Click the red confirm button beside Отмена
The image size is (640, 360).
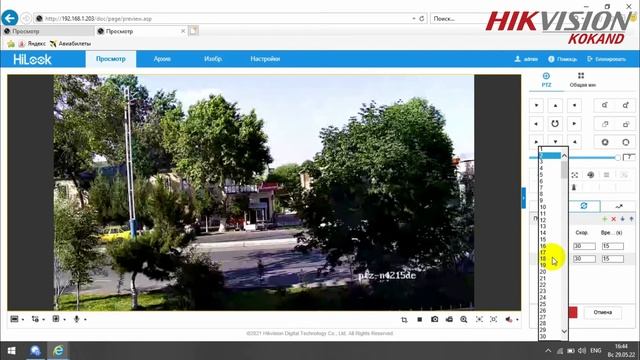(x=573, y=312)
